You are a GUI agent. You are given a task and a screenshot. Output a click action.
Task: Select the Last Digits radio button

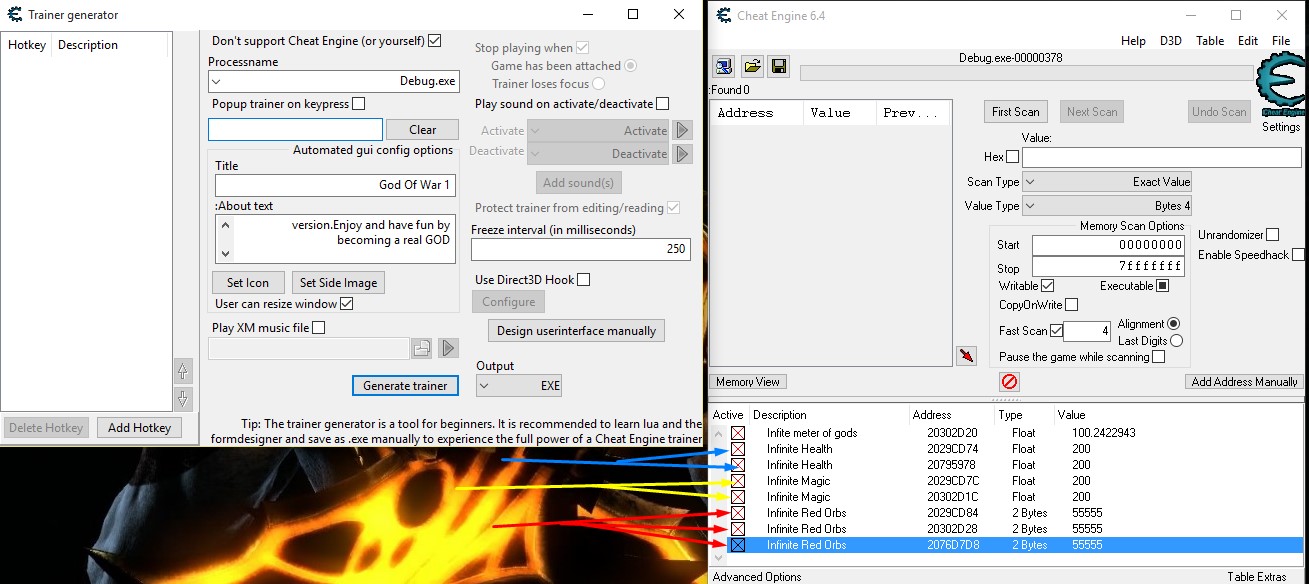(1176, 341)
